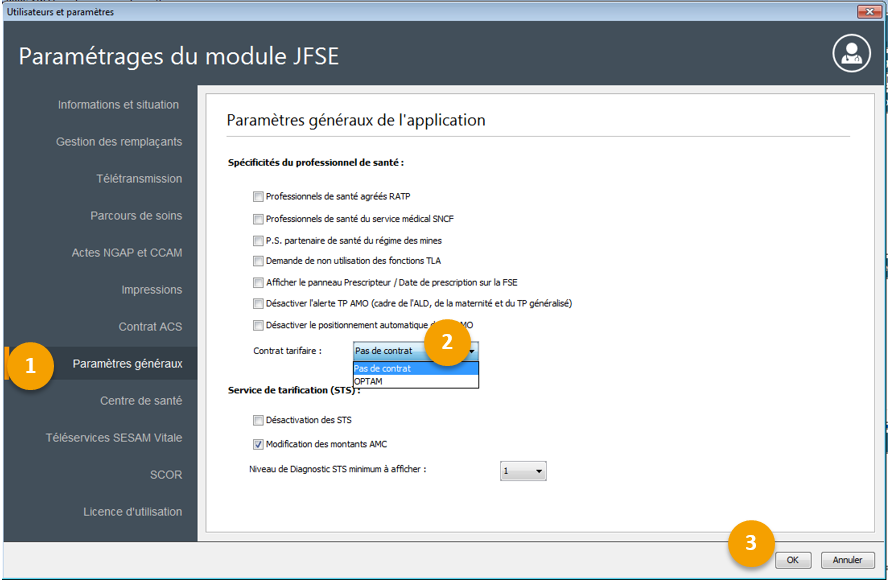This screenshot has height=581, width=888.
Task: Check P.S. partenaire de santé du régime des mines
Action: pos(259,241)
